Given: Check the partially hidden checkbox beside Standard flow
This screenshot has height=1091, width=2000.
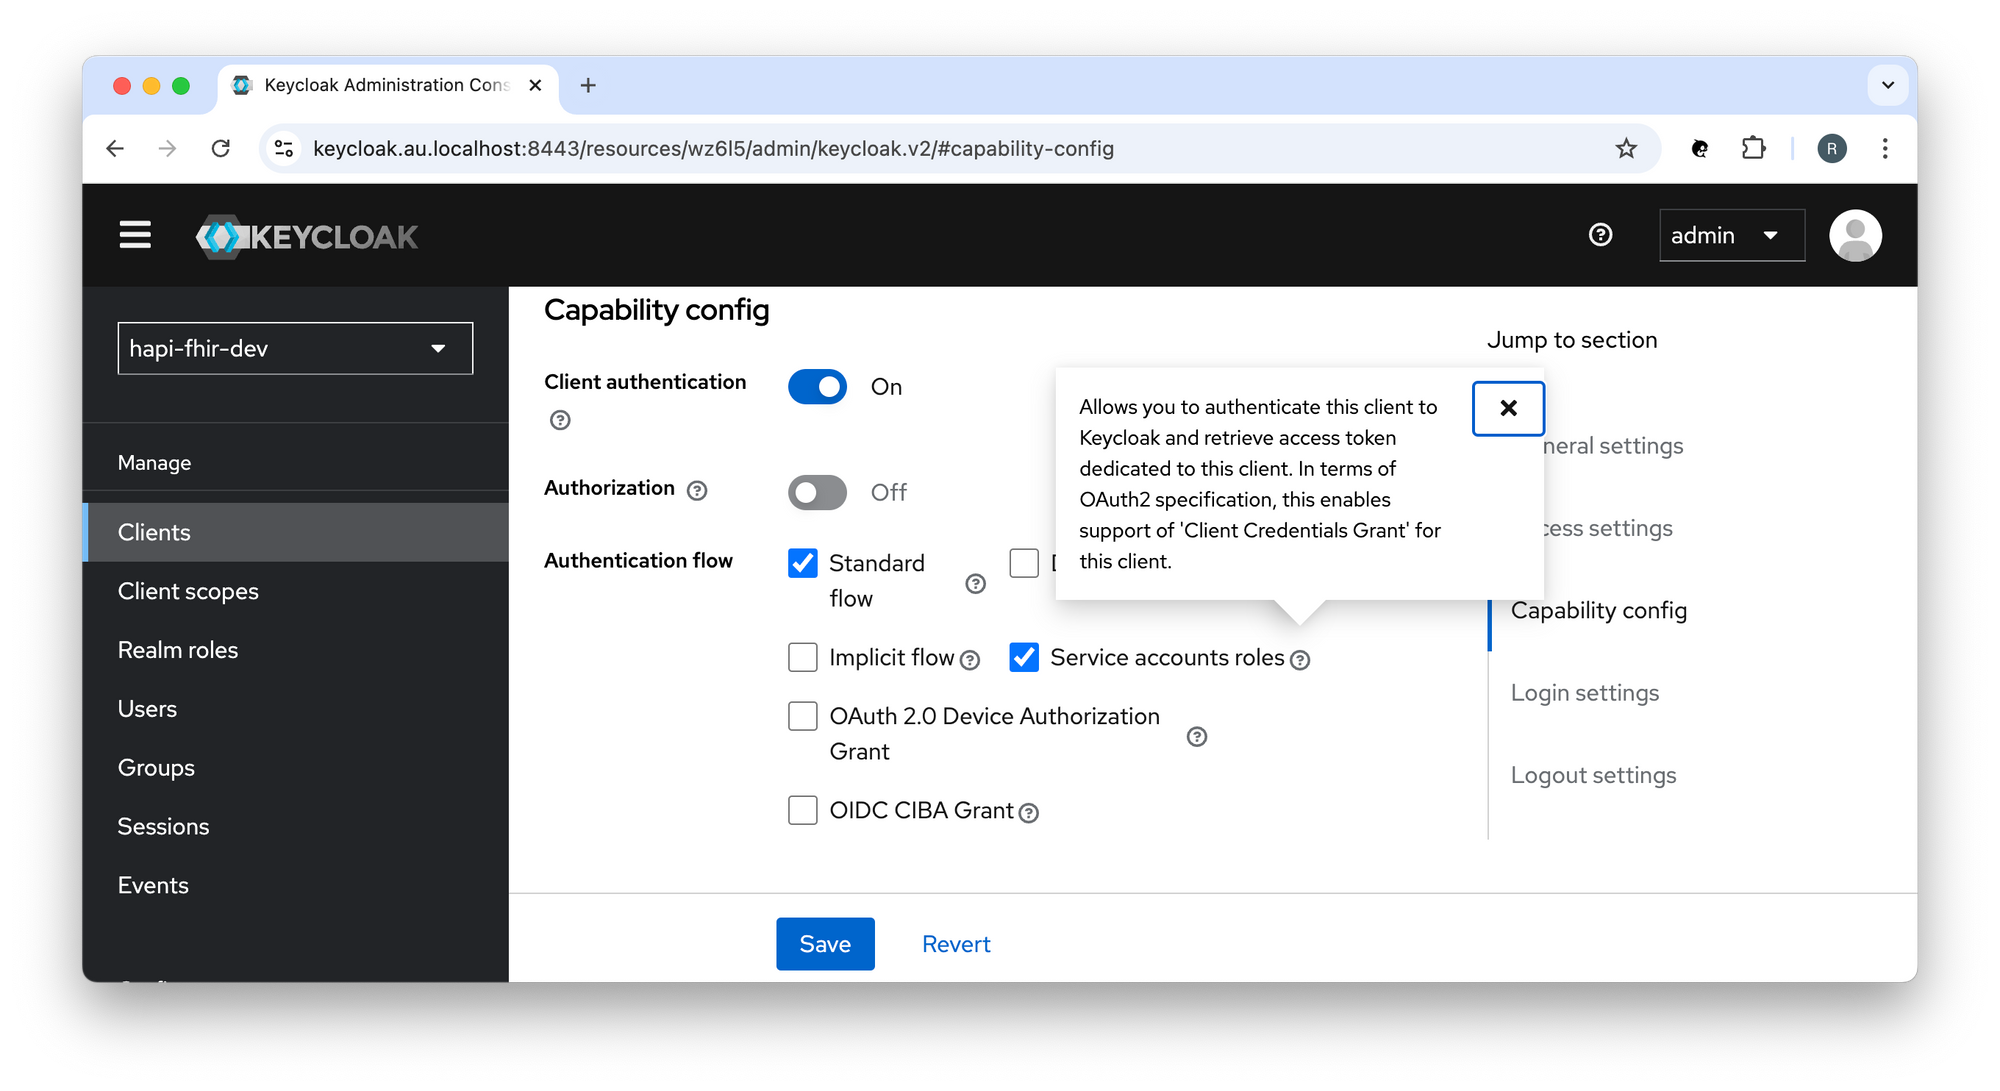Looking at the screenshot, I should (1024, 563).
